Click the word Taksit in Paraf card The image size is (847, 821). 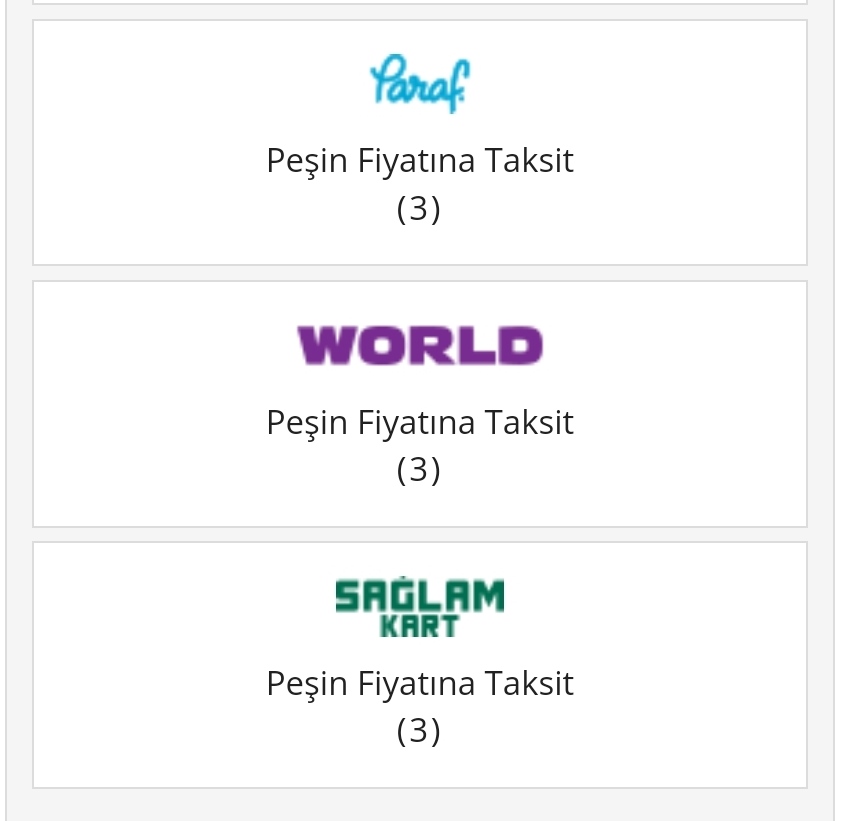click(x=528, y=160)
